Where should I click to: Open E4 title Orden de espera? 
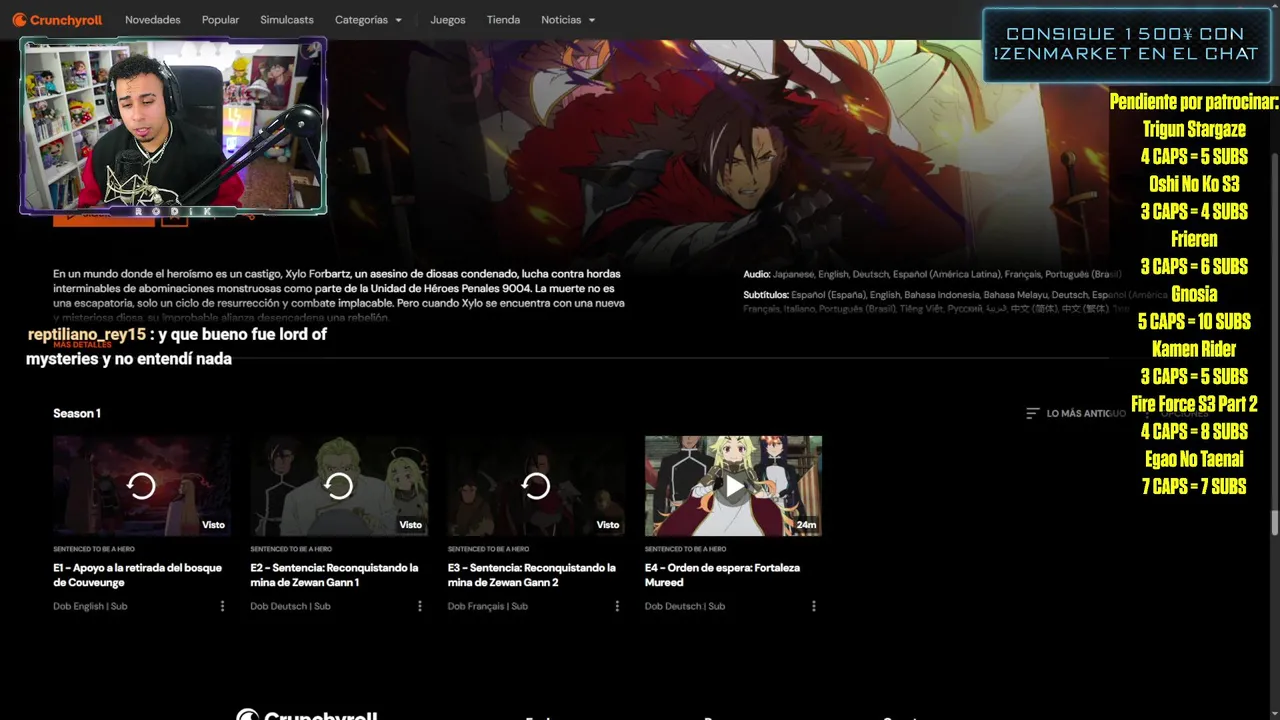click(722, 575)
